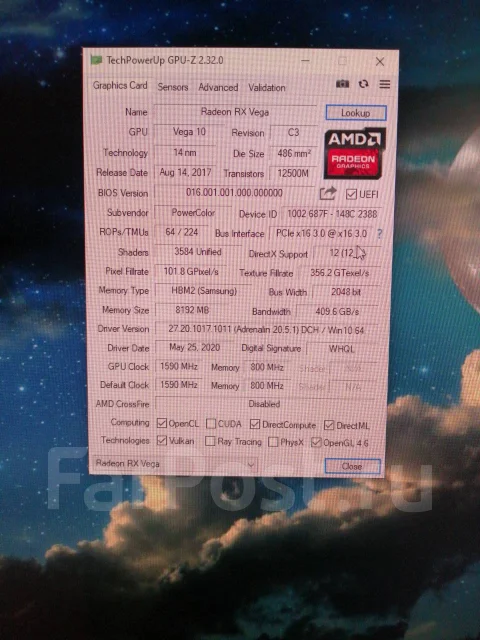
Task: Click the Shaders value 3584 Unified
Action: (x=198, y=252)
